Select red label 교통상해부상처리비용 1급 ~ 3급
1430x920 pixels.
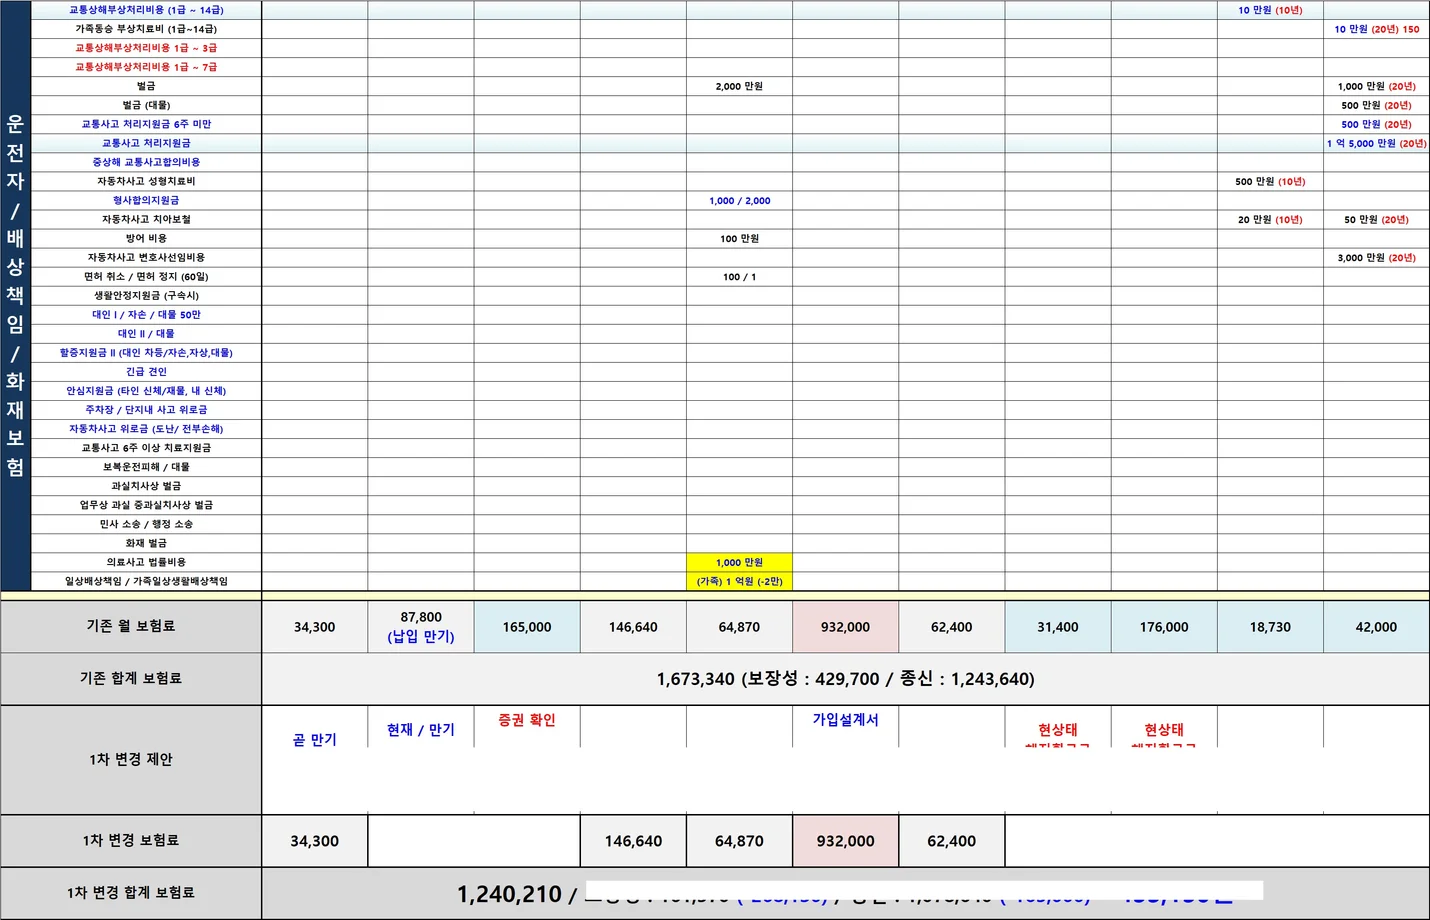[x=146, y=48]
